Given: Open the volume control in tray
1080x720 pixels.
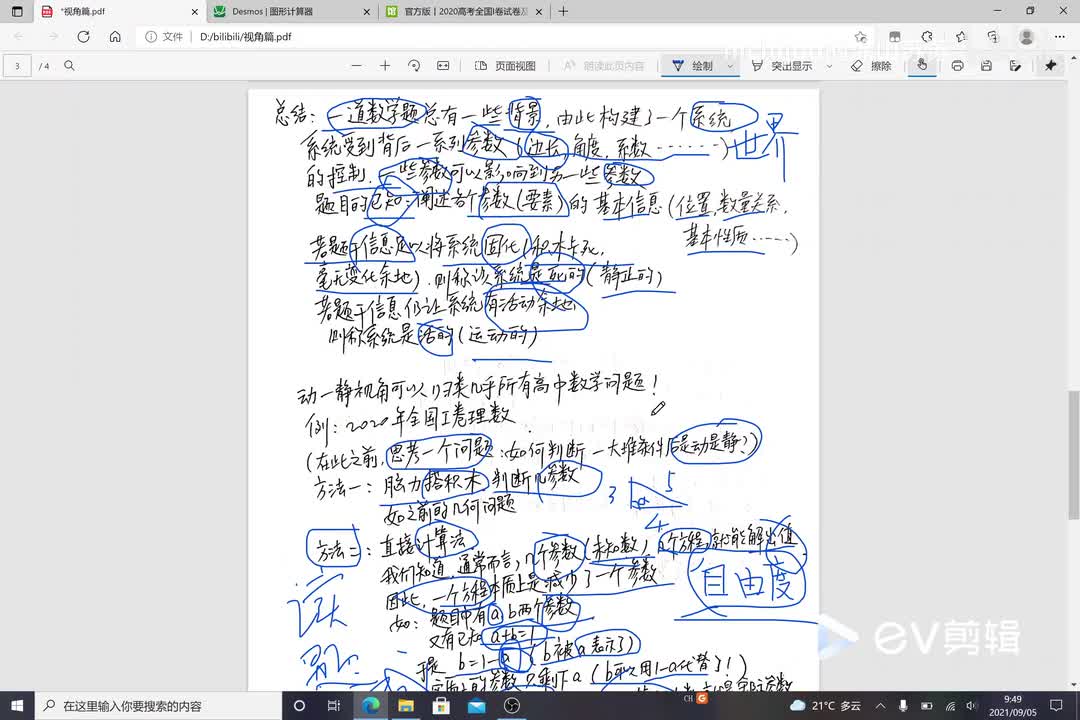Looking at the screenshot, I should coord(971,706).
